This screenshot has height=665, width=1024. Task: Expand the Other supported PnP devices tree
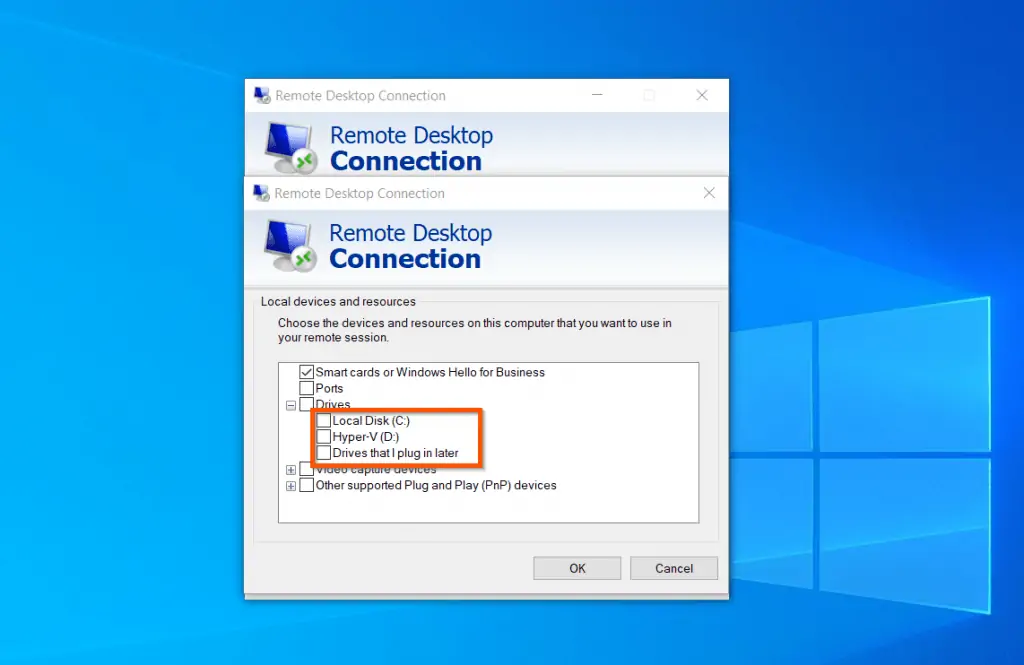point(291,485)
